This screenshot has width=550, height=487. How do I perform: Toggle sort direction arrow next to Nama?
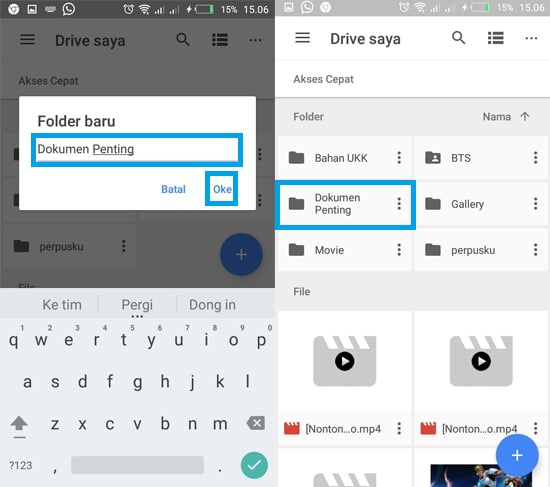tap(525, 116)
